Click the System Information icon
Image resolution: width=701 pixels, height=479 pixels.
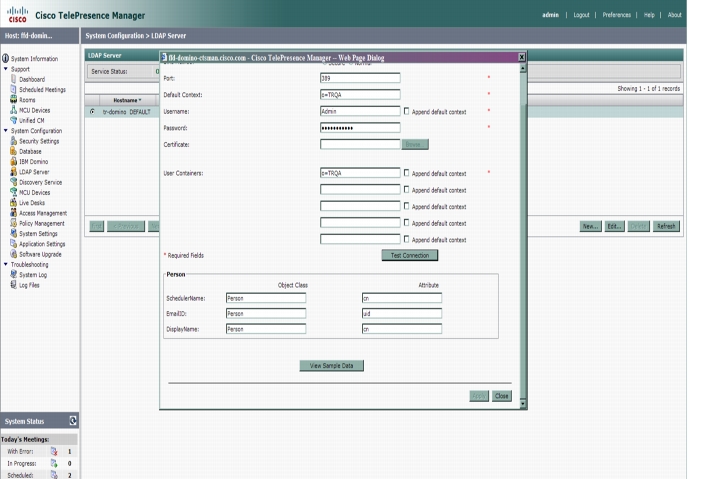tap(5, 59)
